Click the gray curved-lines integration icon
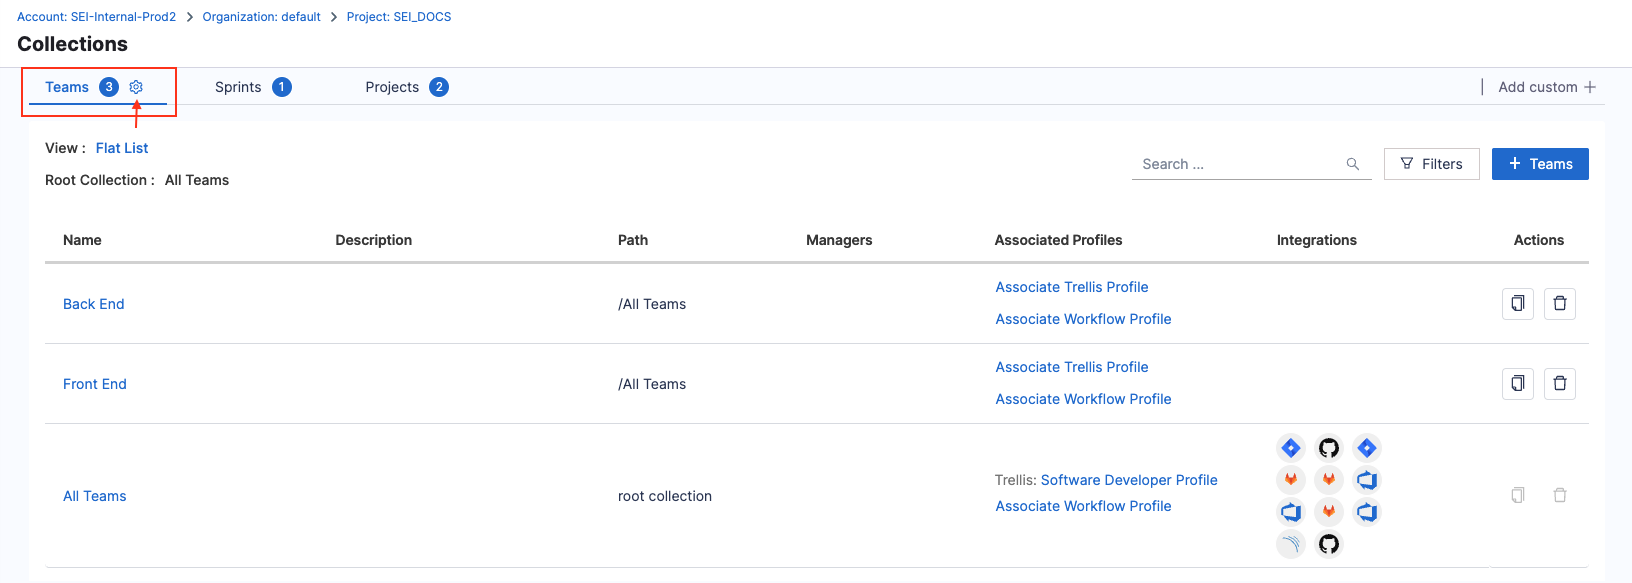 [1291, 544]
